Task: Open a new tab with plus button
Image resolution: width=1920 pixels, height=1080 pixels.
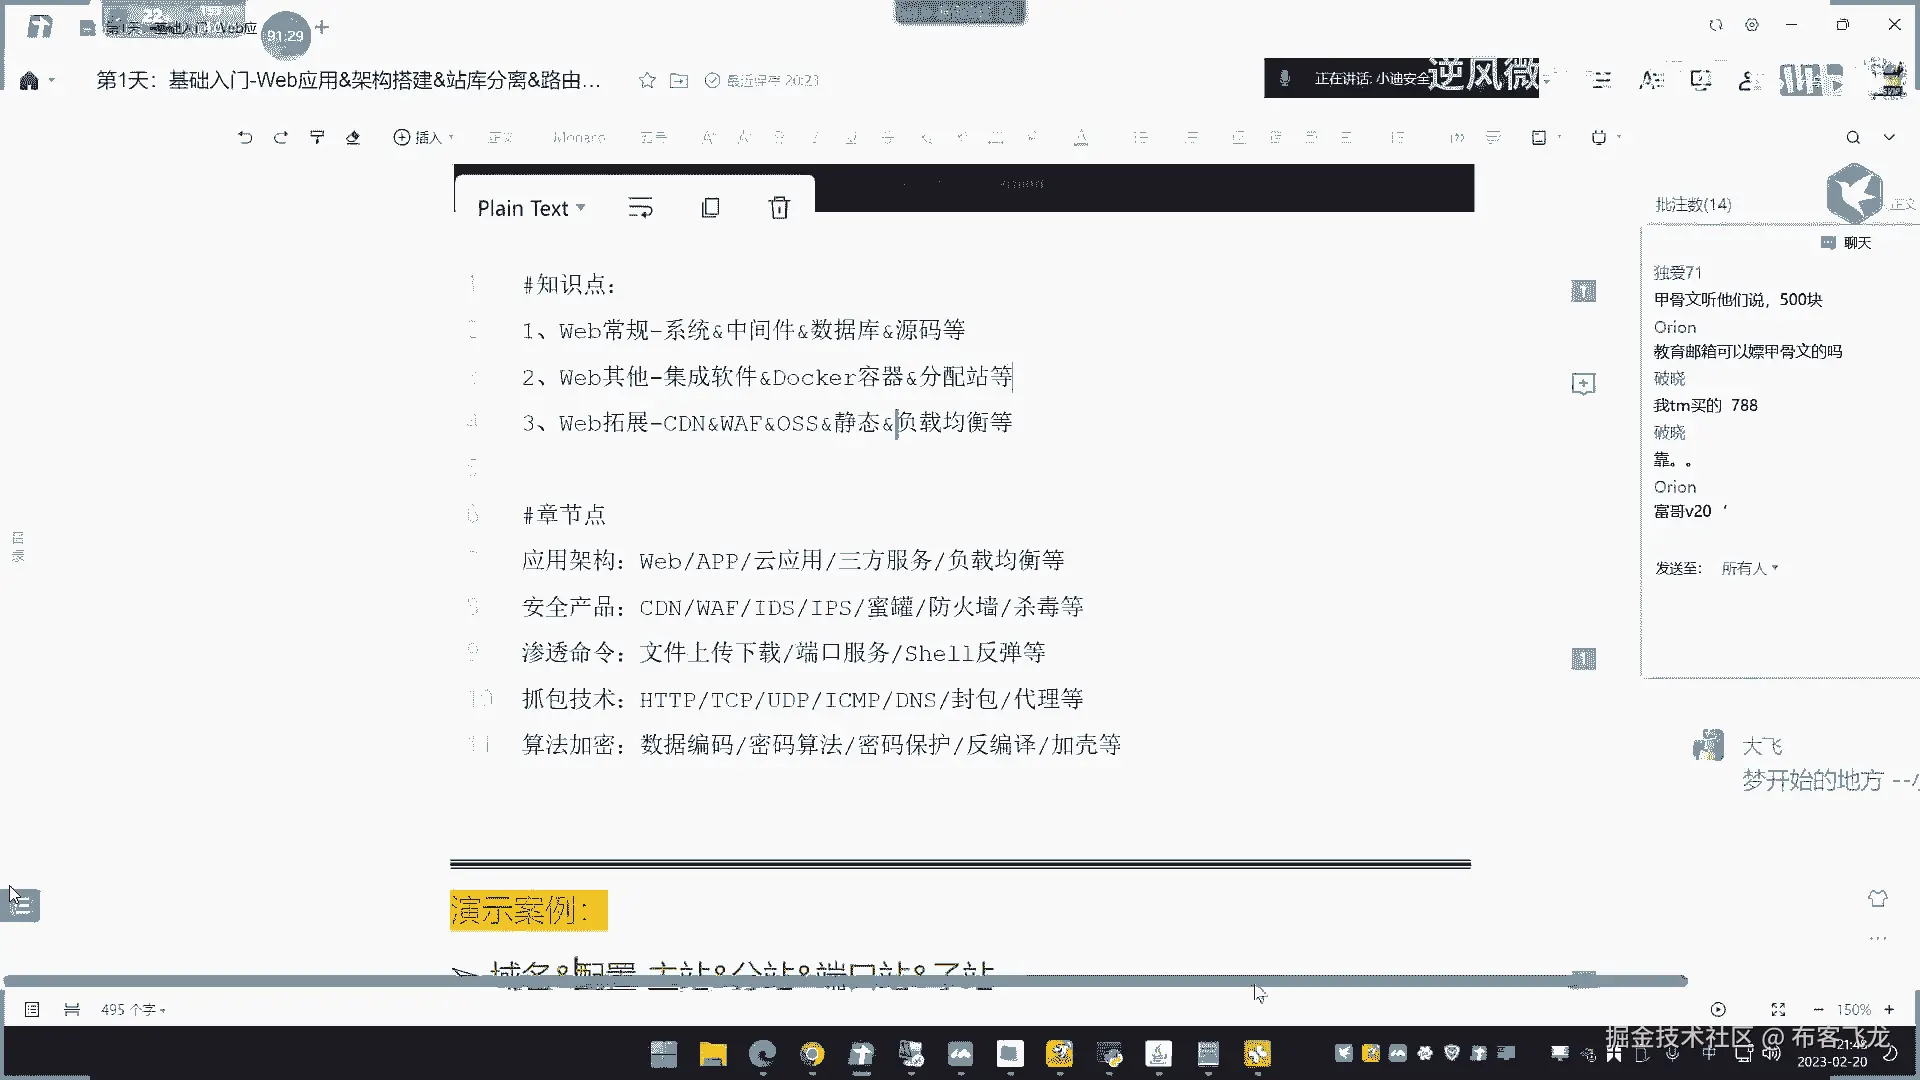Action: [x=322, y=27]
